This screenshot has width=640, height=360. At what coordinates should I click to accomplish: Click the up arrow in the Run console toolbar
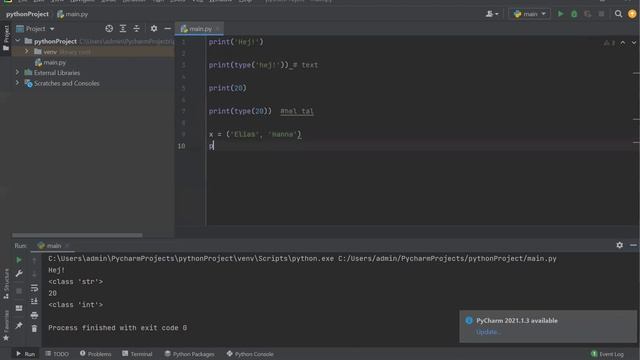click(34, 260)
